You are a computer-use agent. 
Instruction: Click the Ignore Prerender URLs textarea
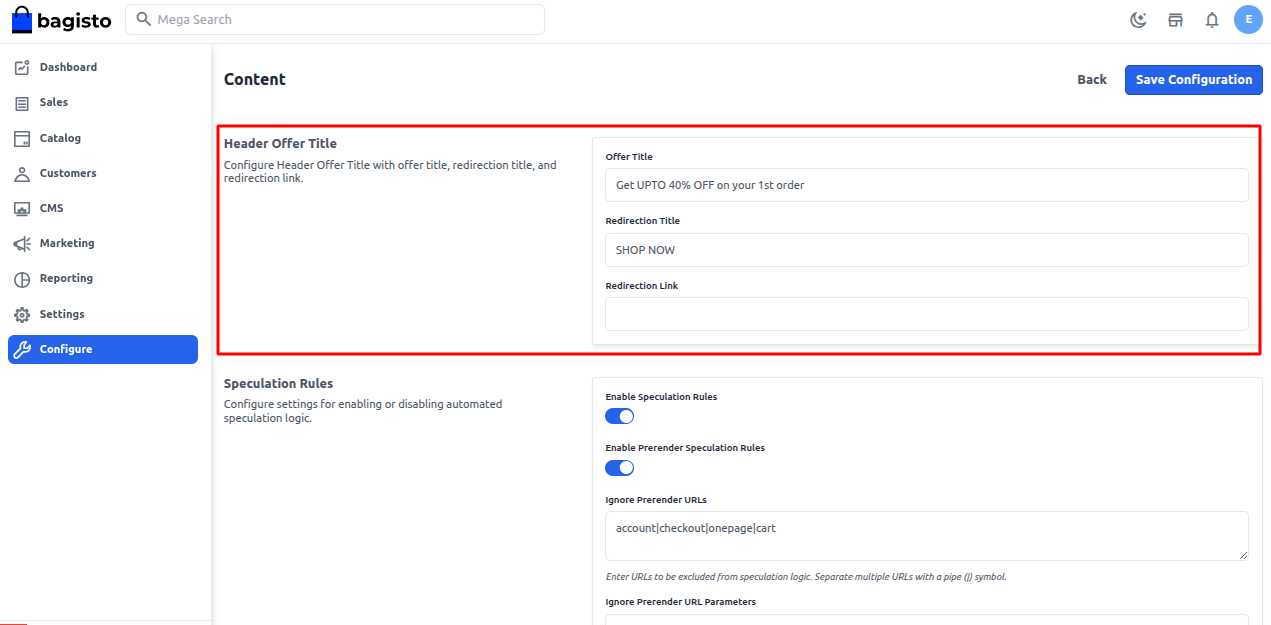pos(926,536)
